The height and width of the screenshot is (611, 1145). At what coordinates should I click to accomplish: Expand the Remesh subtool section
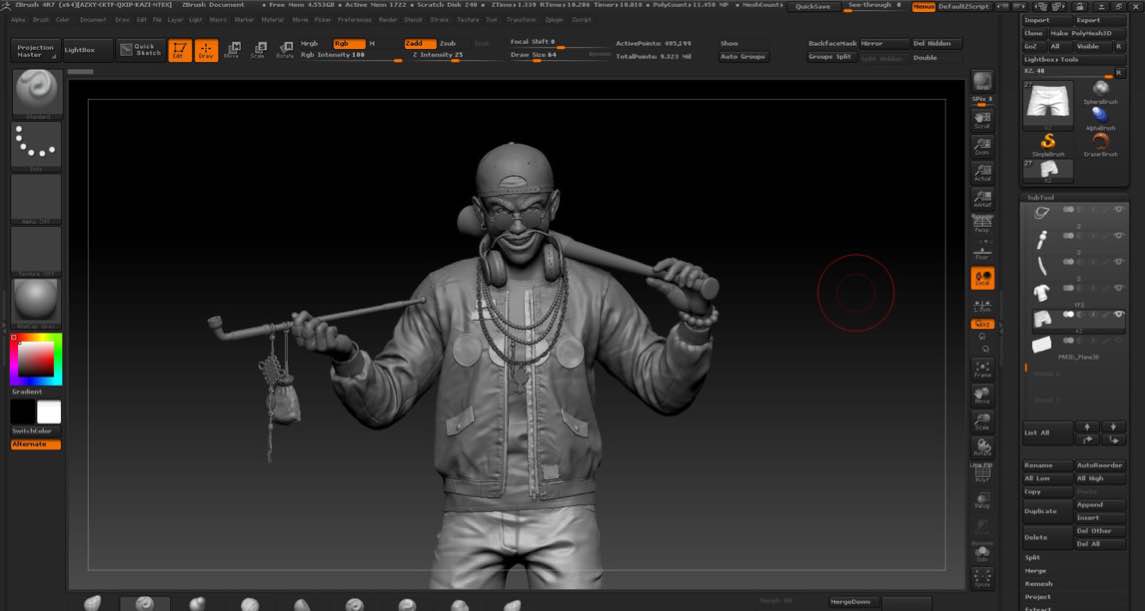[1038, 584]
